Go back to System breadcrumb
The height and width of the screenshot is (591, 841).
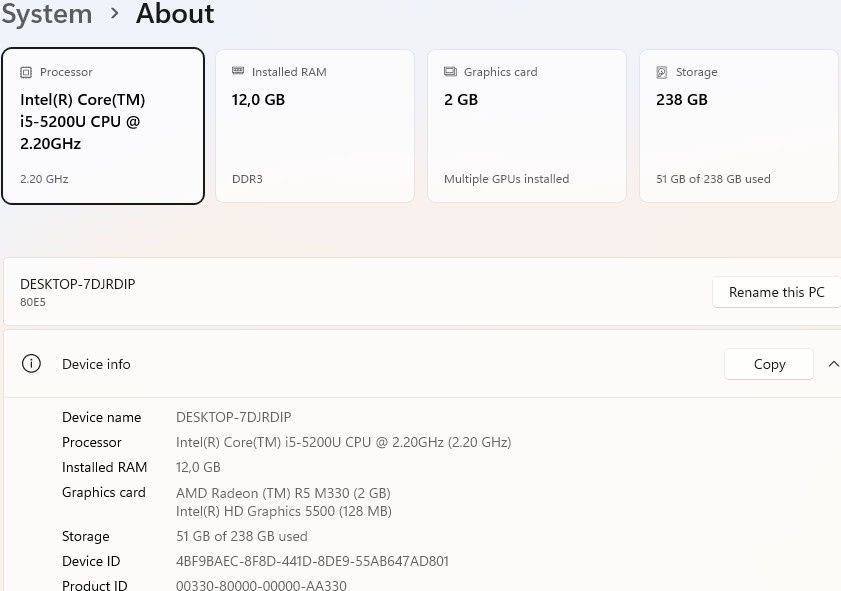(x=47, y=13)
